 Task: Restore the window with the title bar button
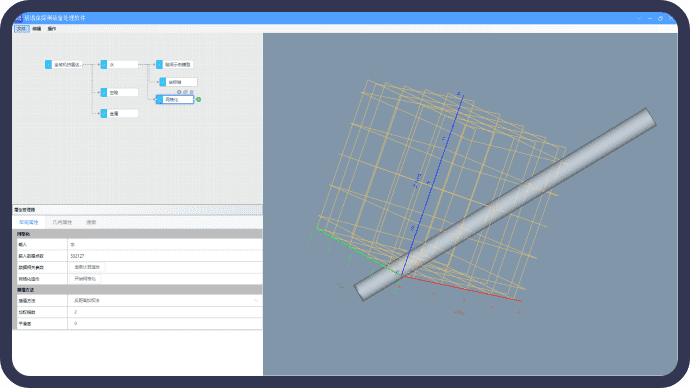point(661,18)
